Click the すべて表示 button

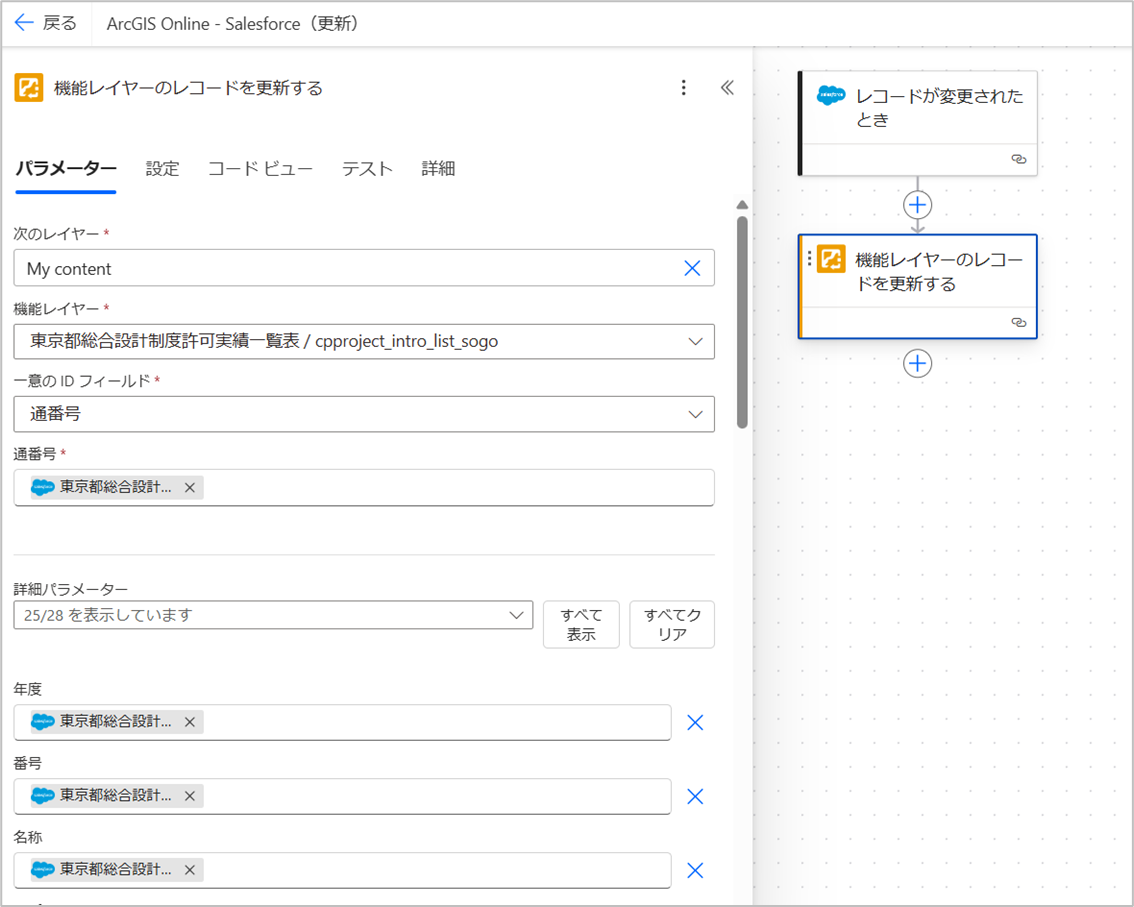581,624
